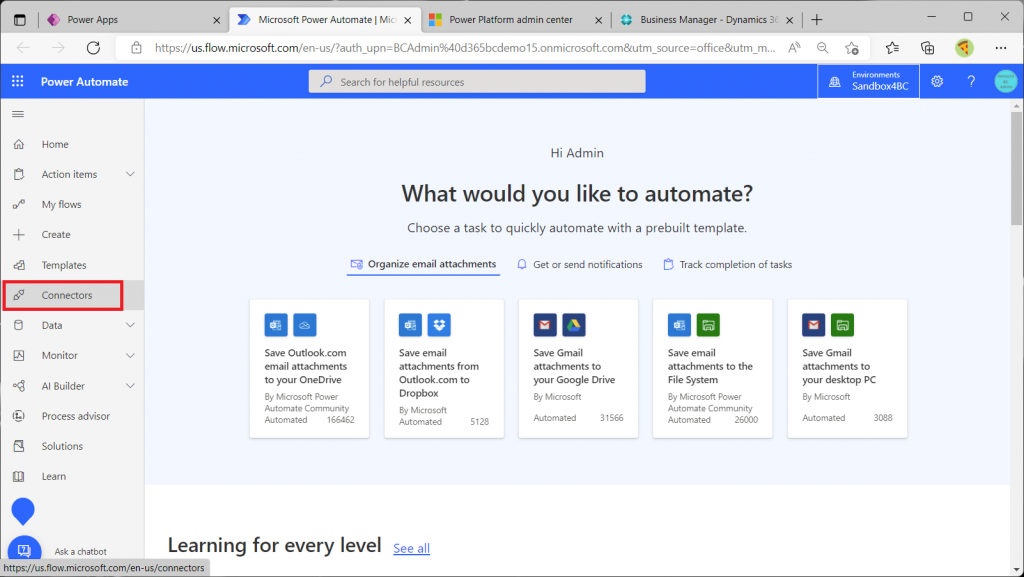Expand the AI Builder chevron
This screenshot has height=577, width=1024.
pyautogui.click(x=130, y=386)
